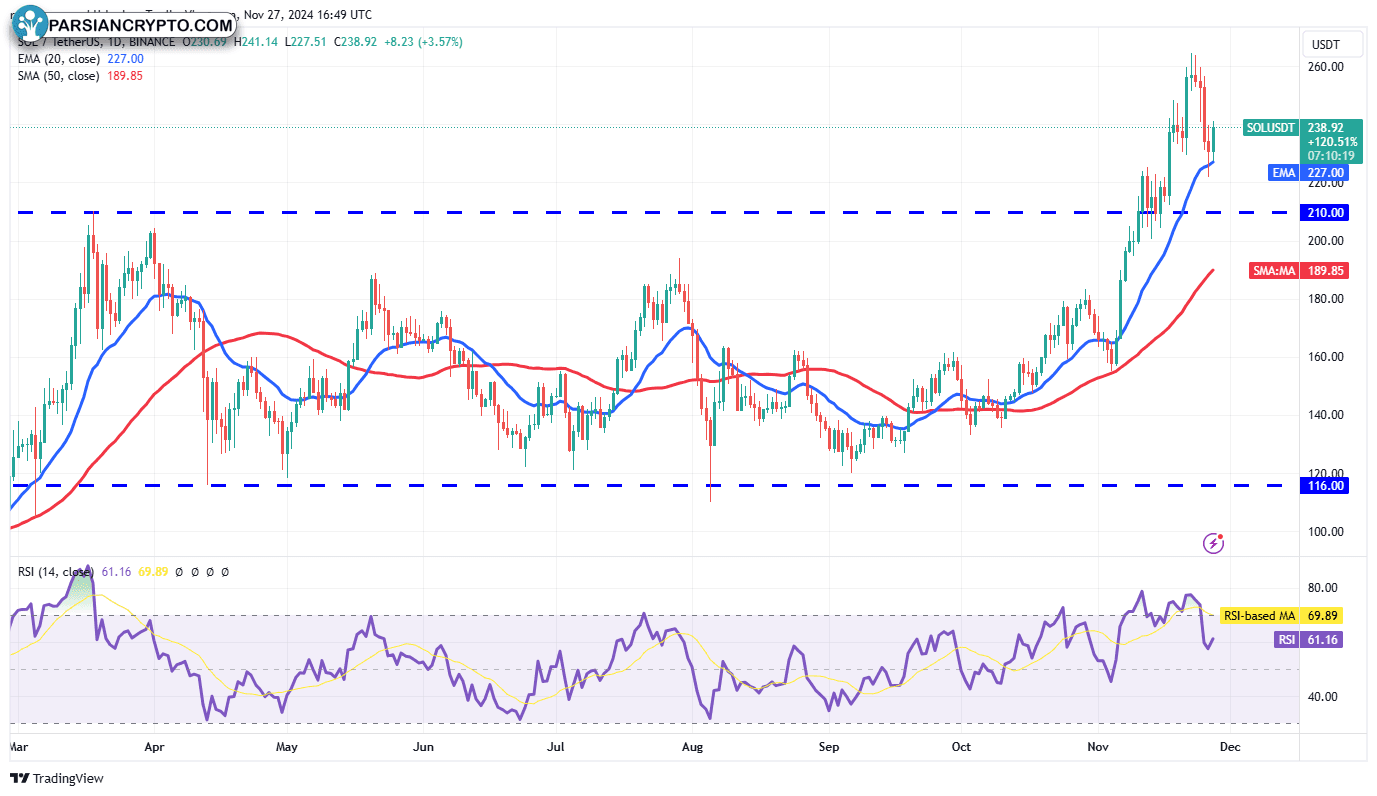Click the 180.00 price axis value
This screenshot has width=1377, height=796.
(x=1325, y=299)
